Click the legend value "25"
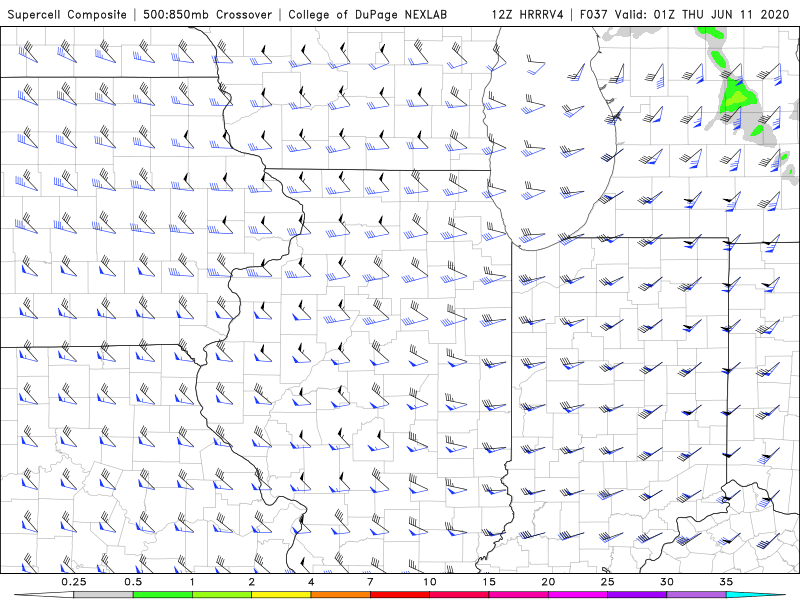Screen dimensions: 800x600 [607, 582]
